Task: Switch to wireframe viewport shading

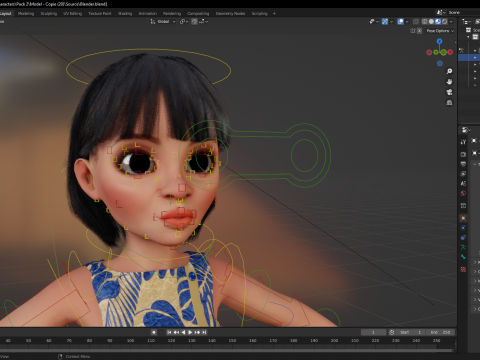Action: pyautogui.click(x=425, y=22)
